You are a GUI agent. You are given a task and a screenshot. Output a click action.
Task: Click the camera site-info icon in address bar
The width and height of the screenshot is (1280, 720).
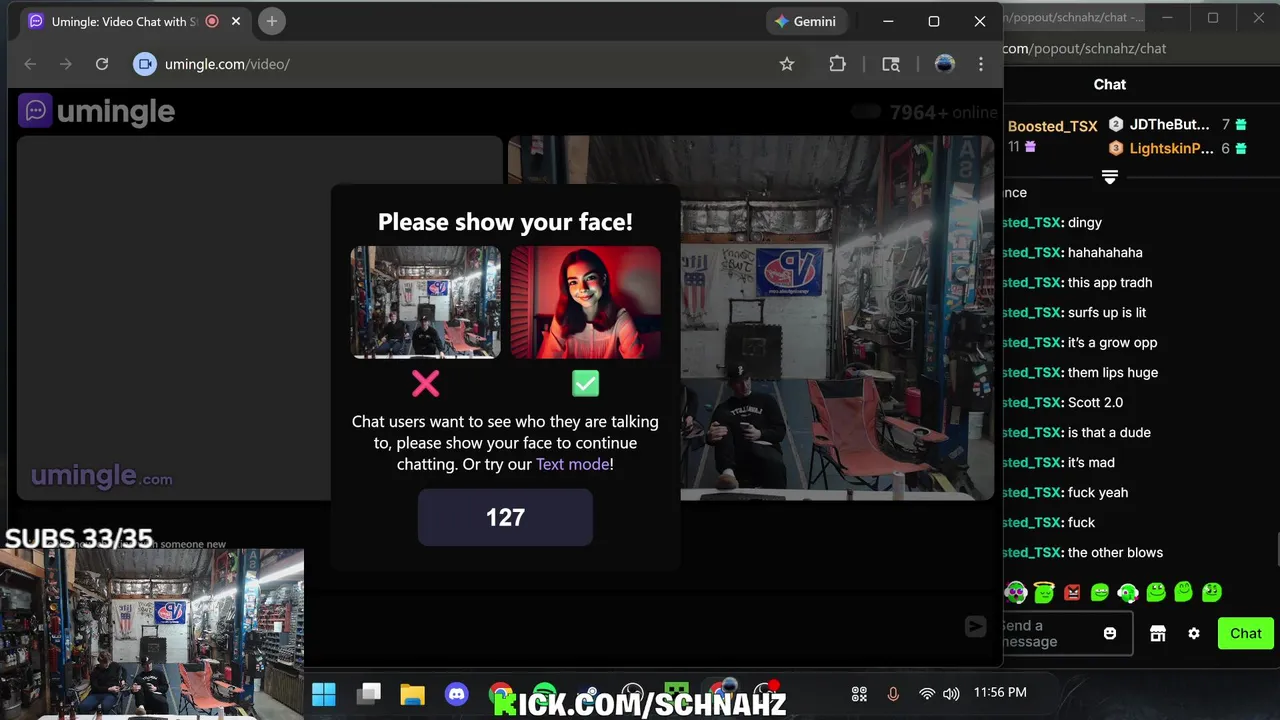145,64
